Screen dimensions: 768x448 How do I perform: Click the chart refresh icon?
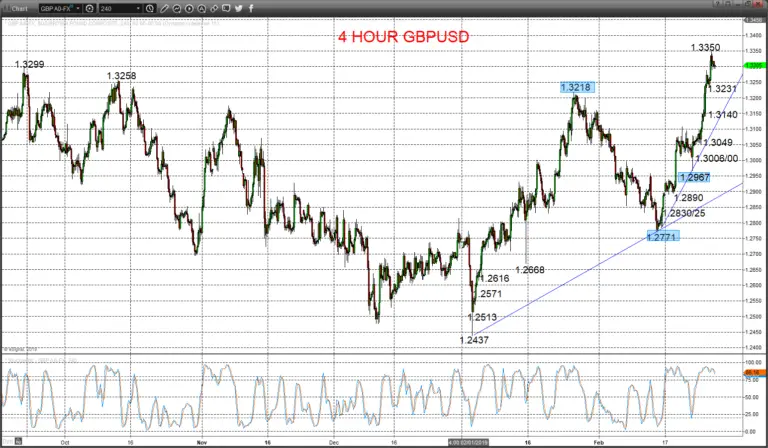[176, 8]
